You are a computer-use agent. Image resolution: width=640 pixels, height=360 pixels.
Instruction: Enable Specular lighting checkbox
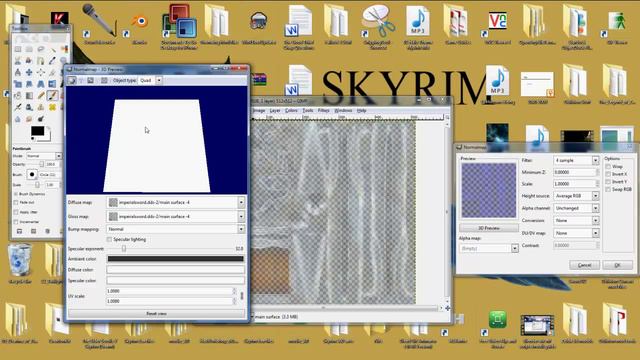[109, 240]
